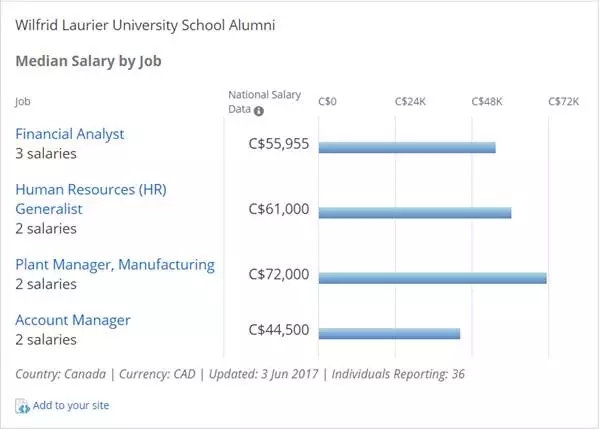Click the Wilfrid Laurier University School Alumni title

(145, 24)
